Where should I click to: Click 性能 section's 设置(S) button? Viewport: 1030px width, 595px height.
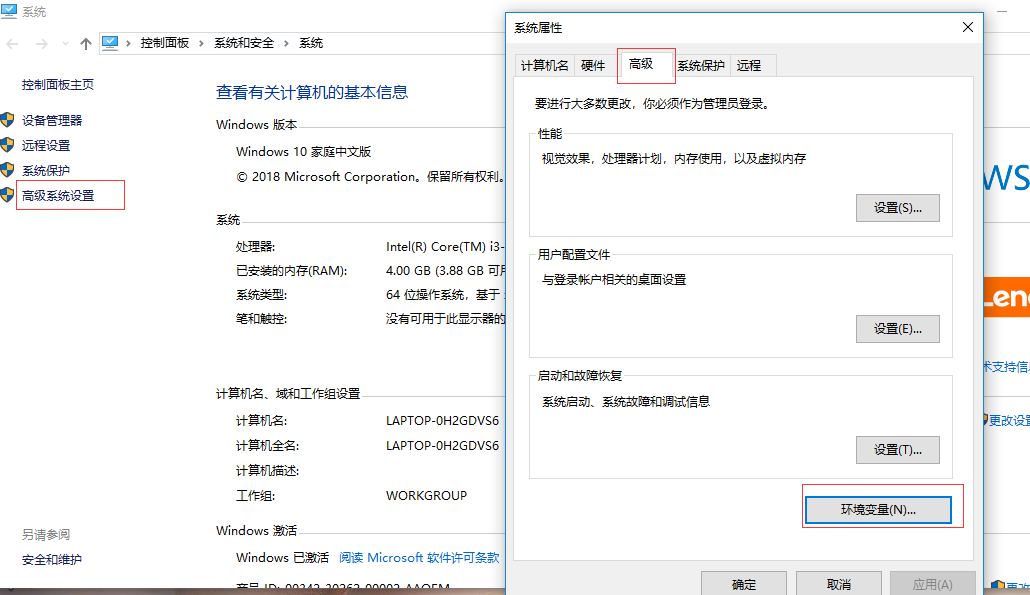(897, 207)
